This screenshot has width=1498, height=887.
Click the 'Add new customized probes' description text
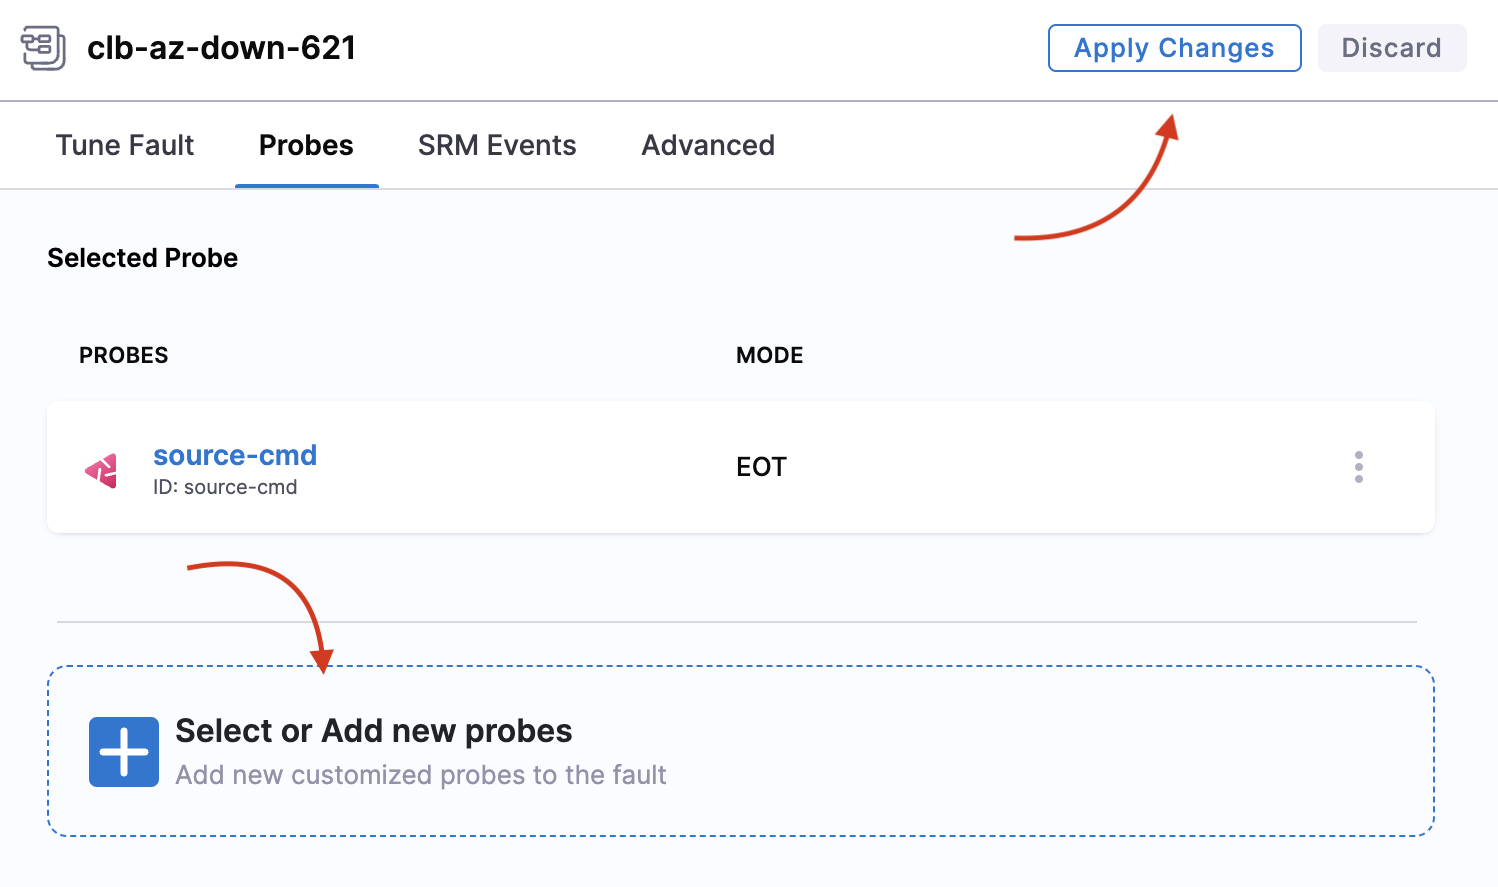(x=421, y=775)
